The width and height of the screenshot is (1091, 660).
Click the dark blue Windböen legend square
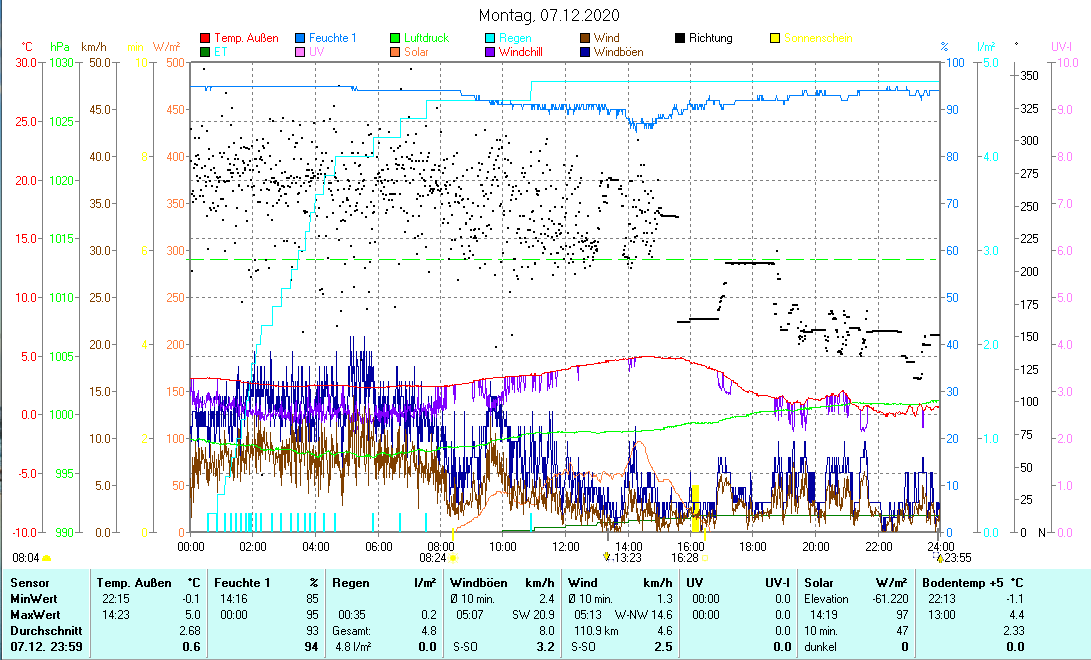click(586, 52)
